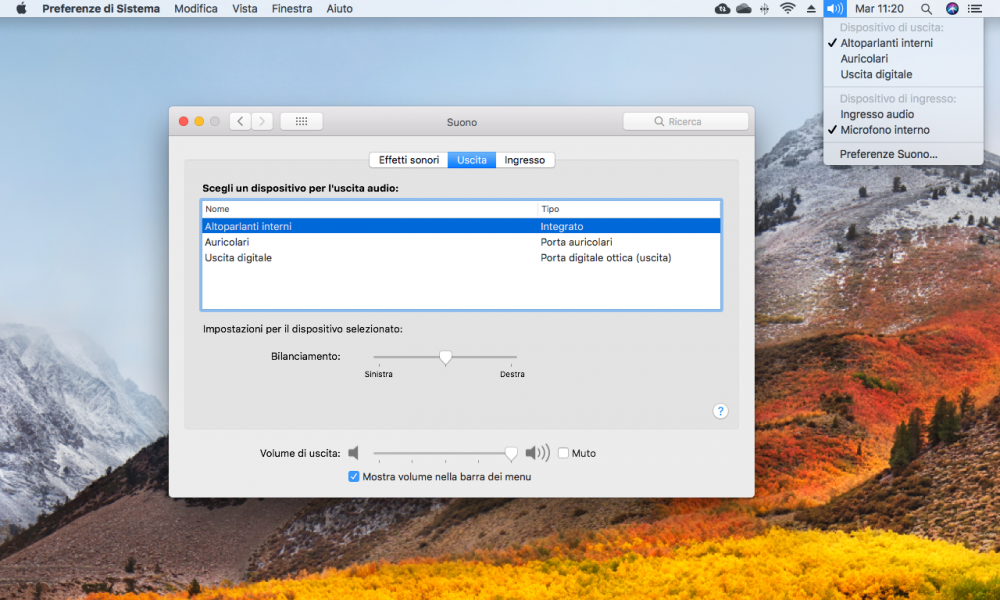Open Spotlight search magnifier
Screen dimensions: 1000x600
pyautogui.click(x=926, y=8)
